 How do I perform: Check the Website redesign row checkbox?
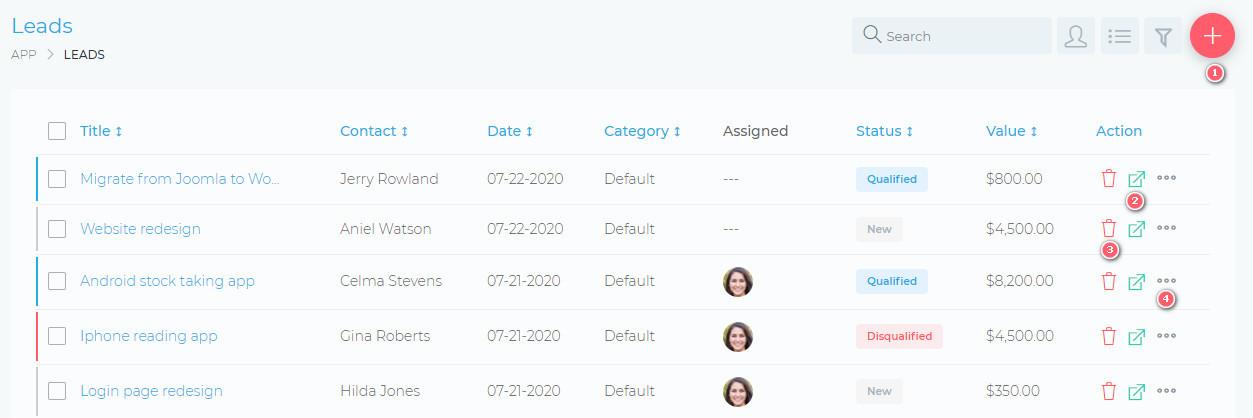tap(57, 229)
